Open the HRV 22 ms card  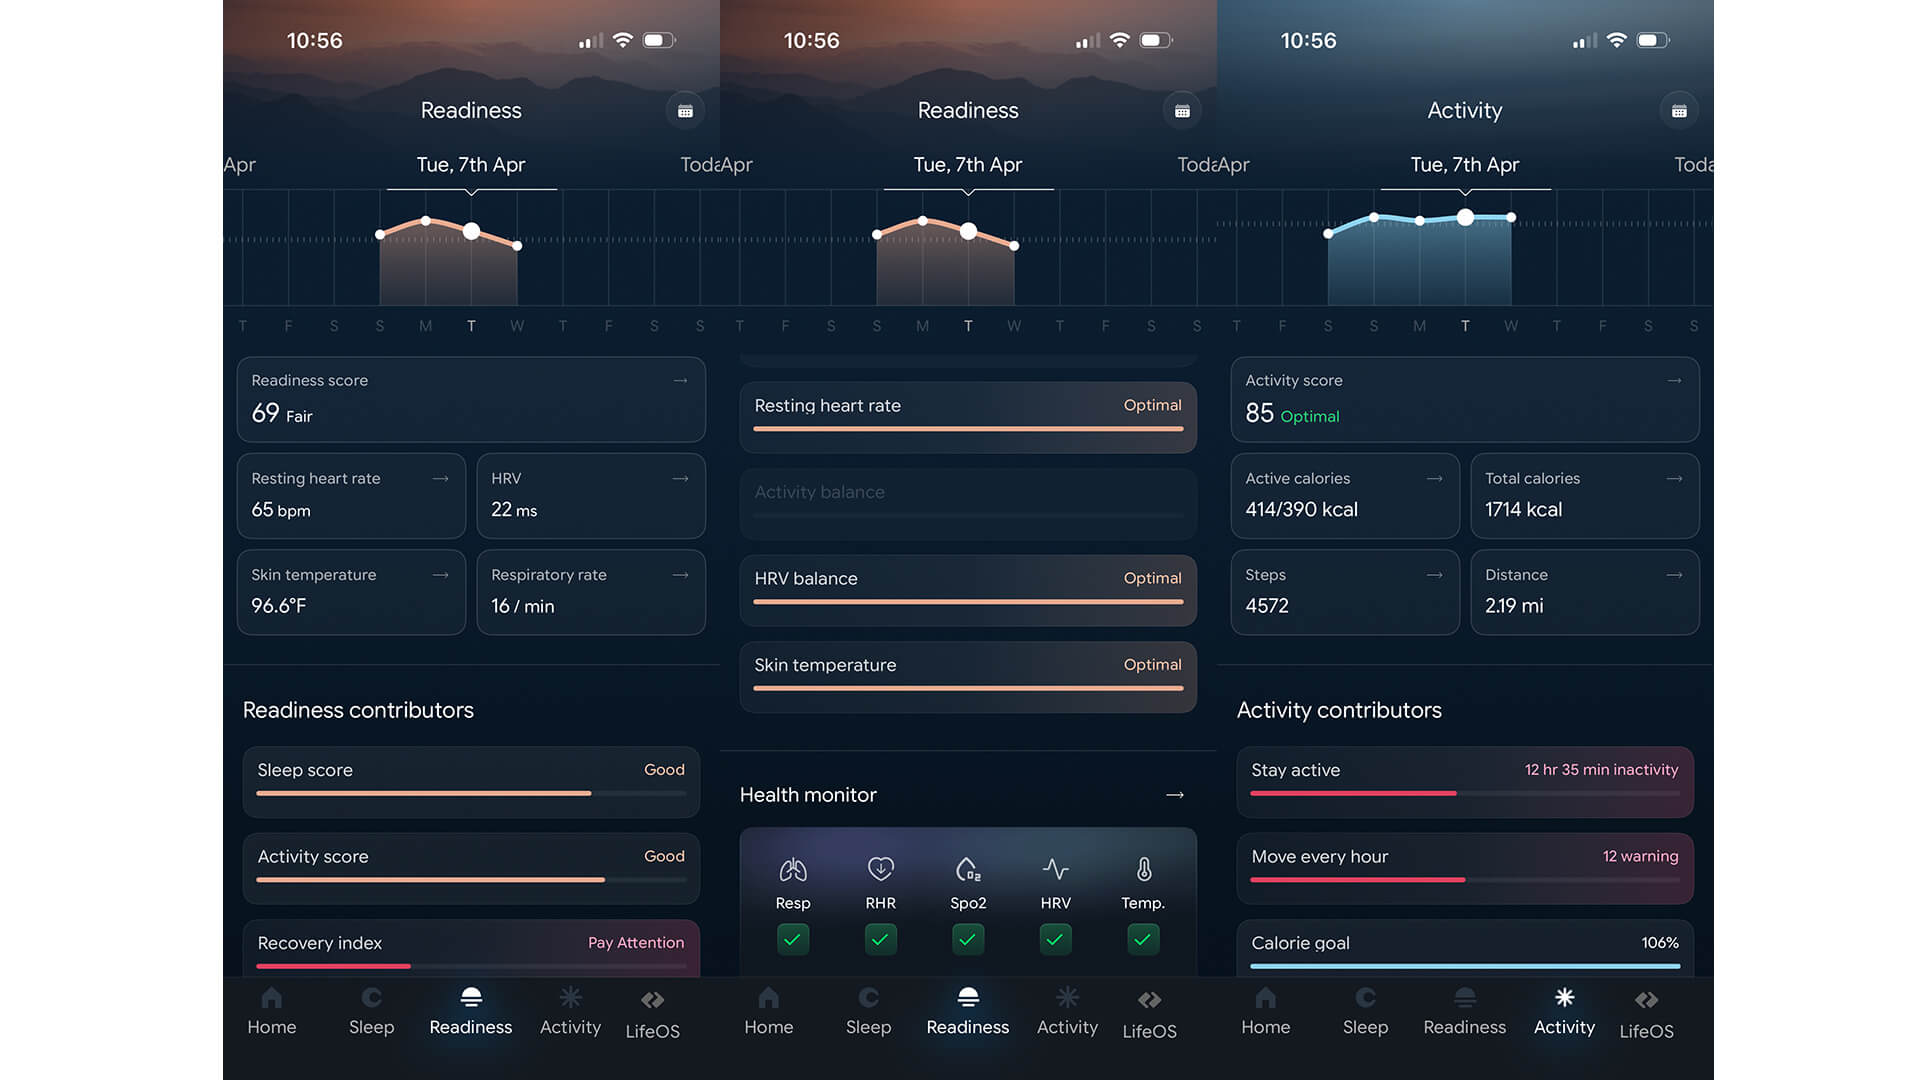(x=590, y=495)
